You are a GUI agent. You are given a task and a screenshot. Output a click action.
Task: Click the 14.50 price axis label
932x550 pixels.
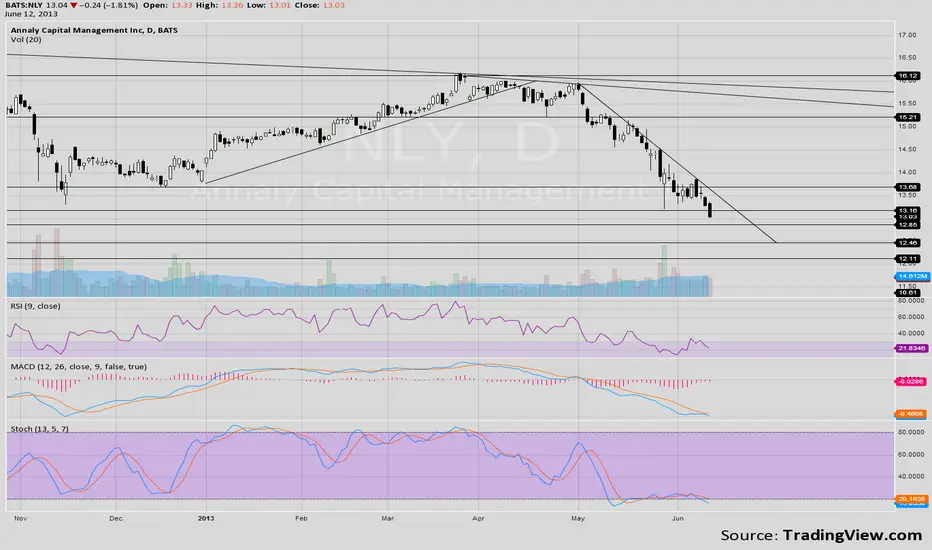point(908,149)
